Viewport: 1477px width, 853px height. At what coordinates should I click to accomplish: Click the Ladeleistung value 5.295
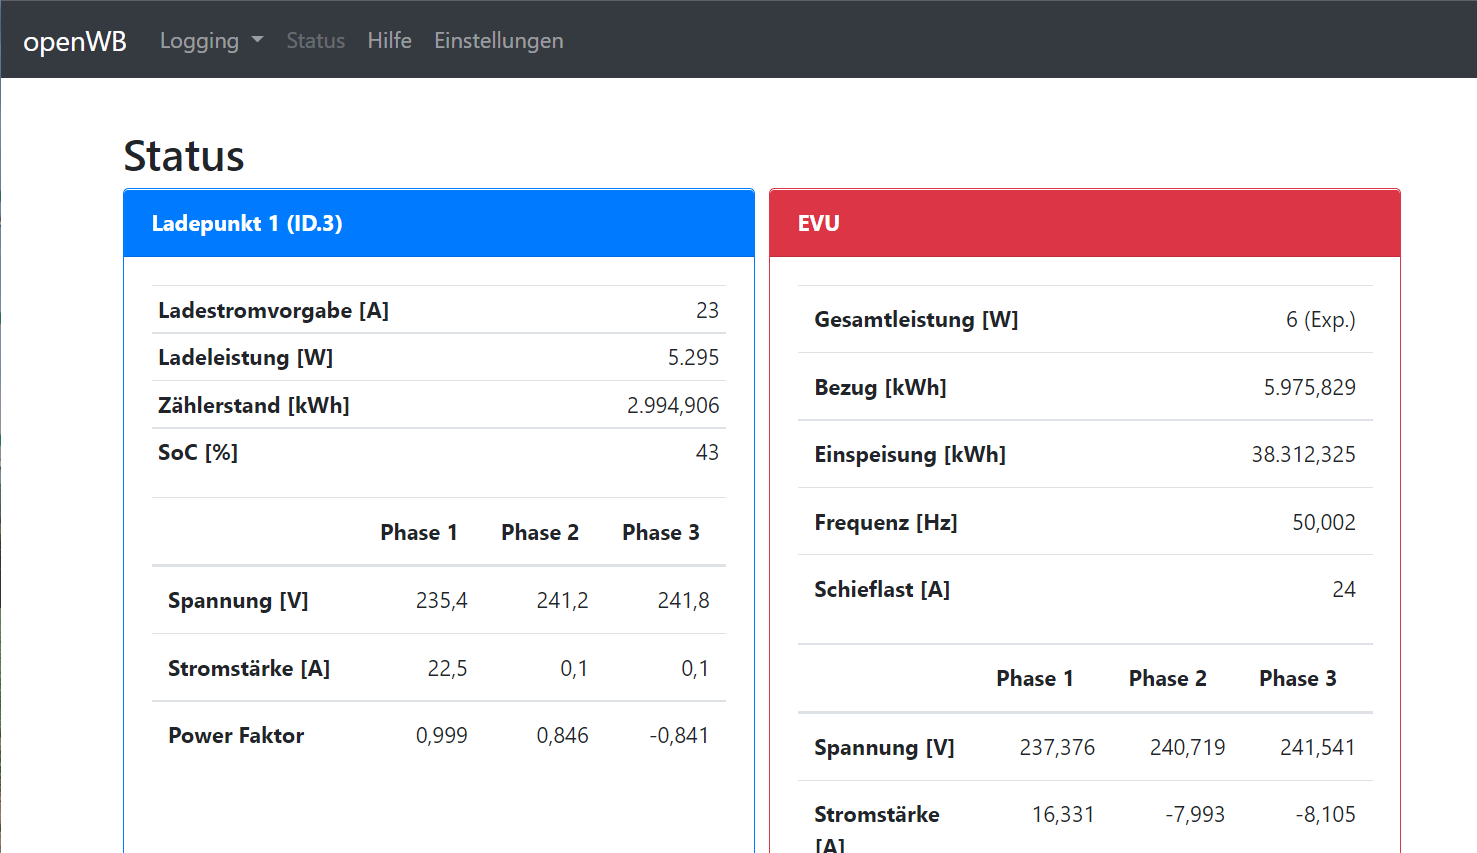click(693, 357)
